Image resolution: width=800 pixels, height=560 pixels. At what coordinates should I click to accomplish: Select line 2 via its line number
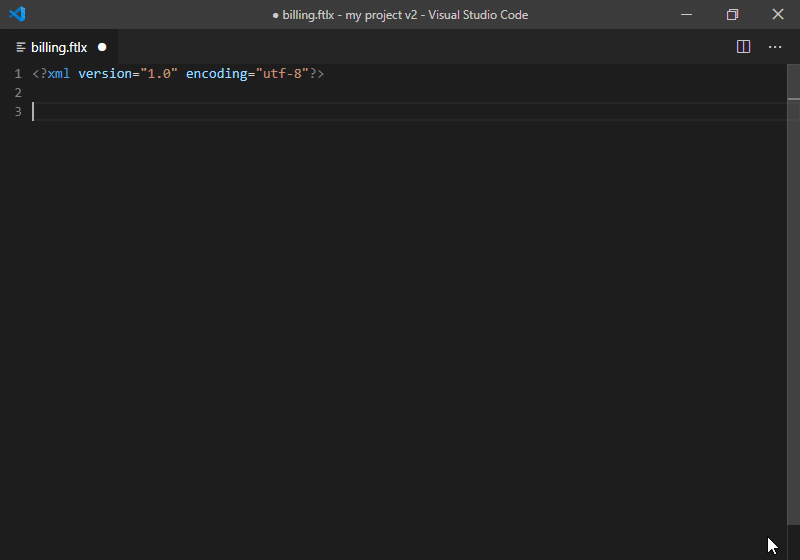[x=18, y=93]
